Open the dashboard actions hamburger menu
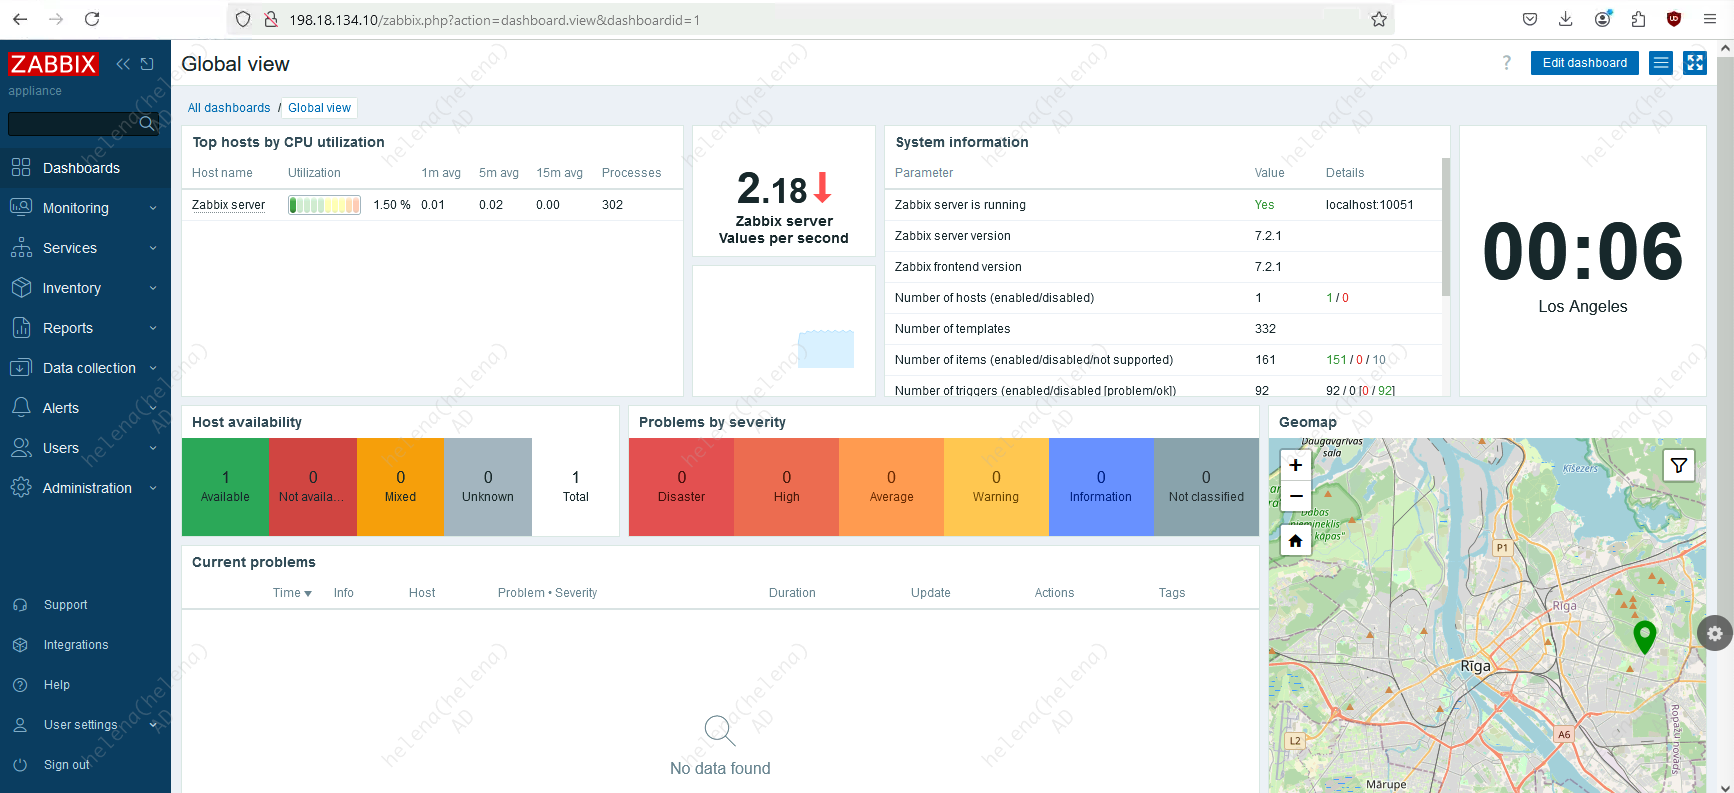Viewport: 1734px width, 793px height. pos(1660,63)
